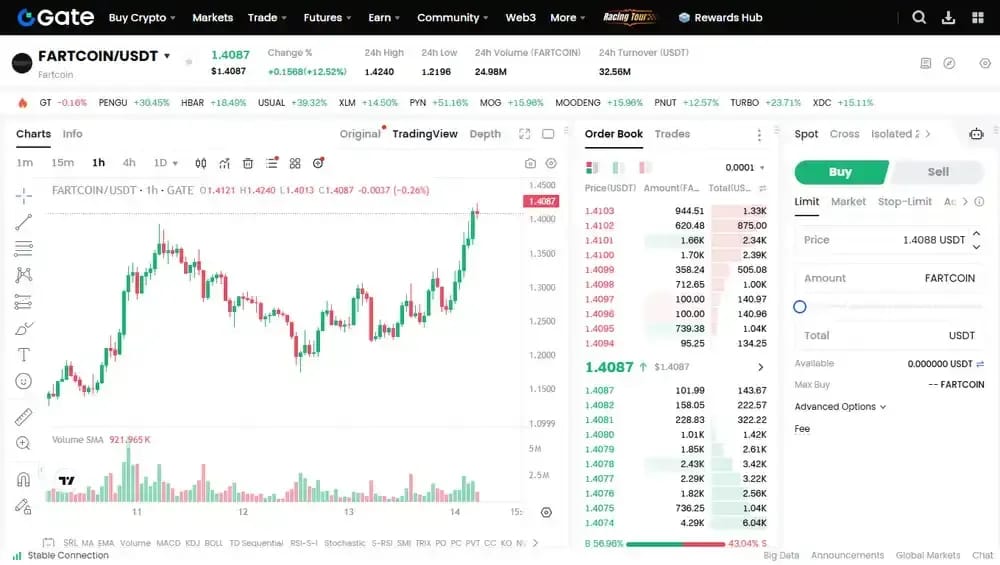Expand Advanced Options

[x=840, y=407]
